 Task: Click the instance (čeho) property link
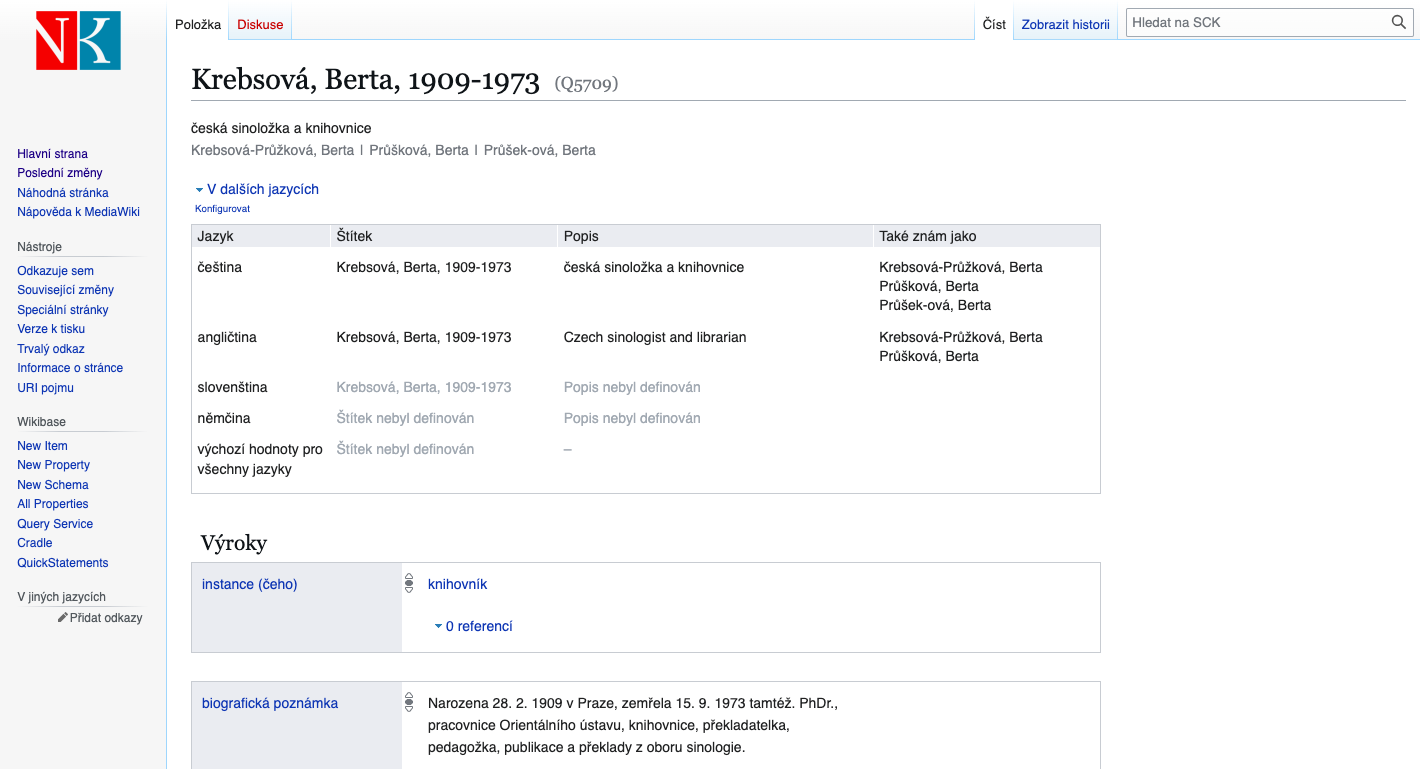(249, 584)
